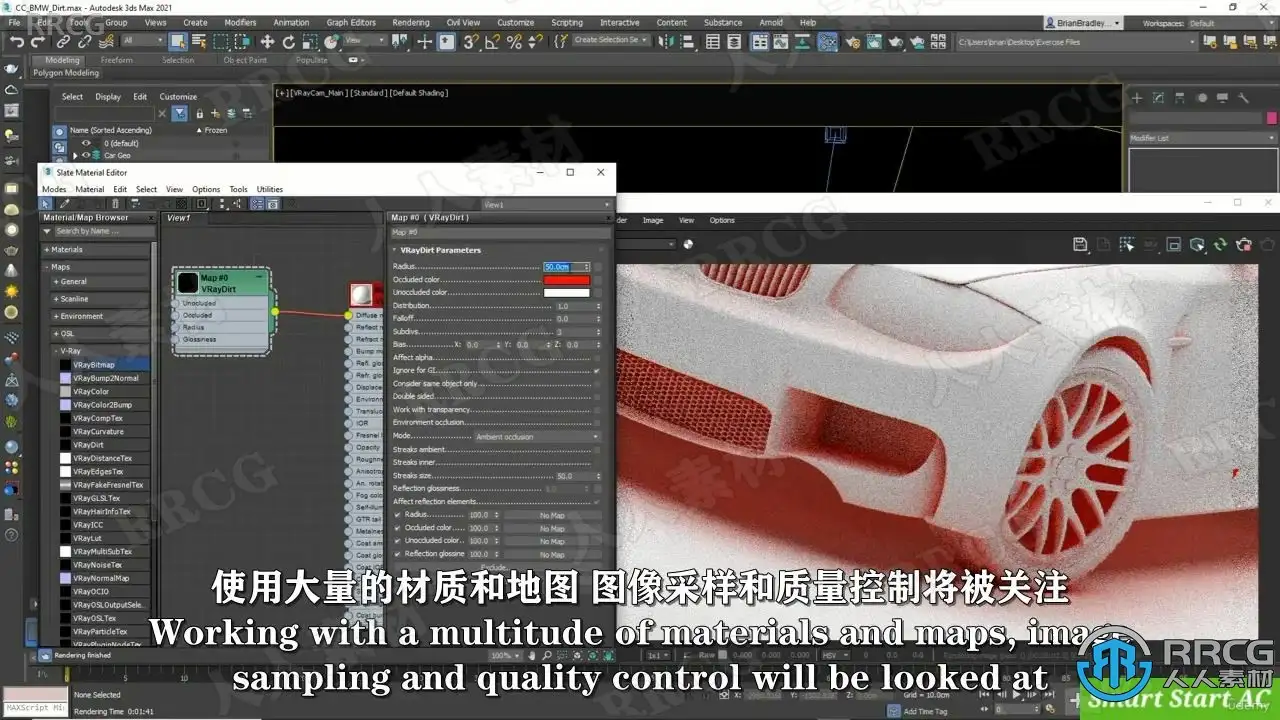The image size is (1280, 720).
Task: Switch to the Freeform ribbon tab
Action: tap(116, 60)
